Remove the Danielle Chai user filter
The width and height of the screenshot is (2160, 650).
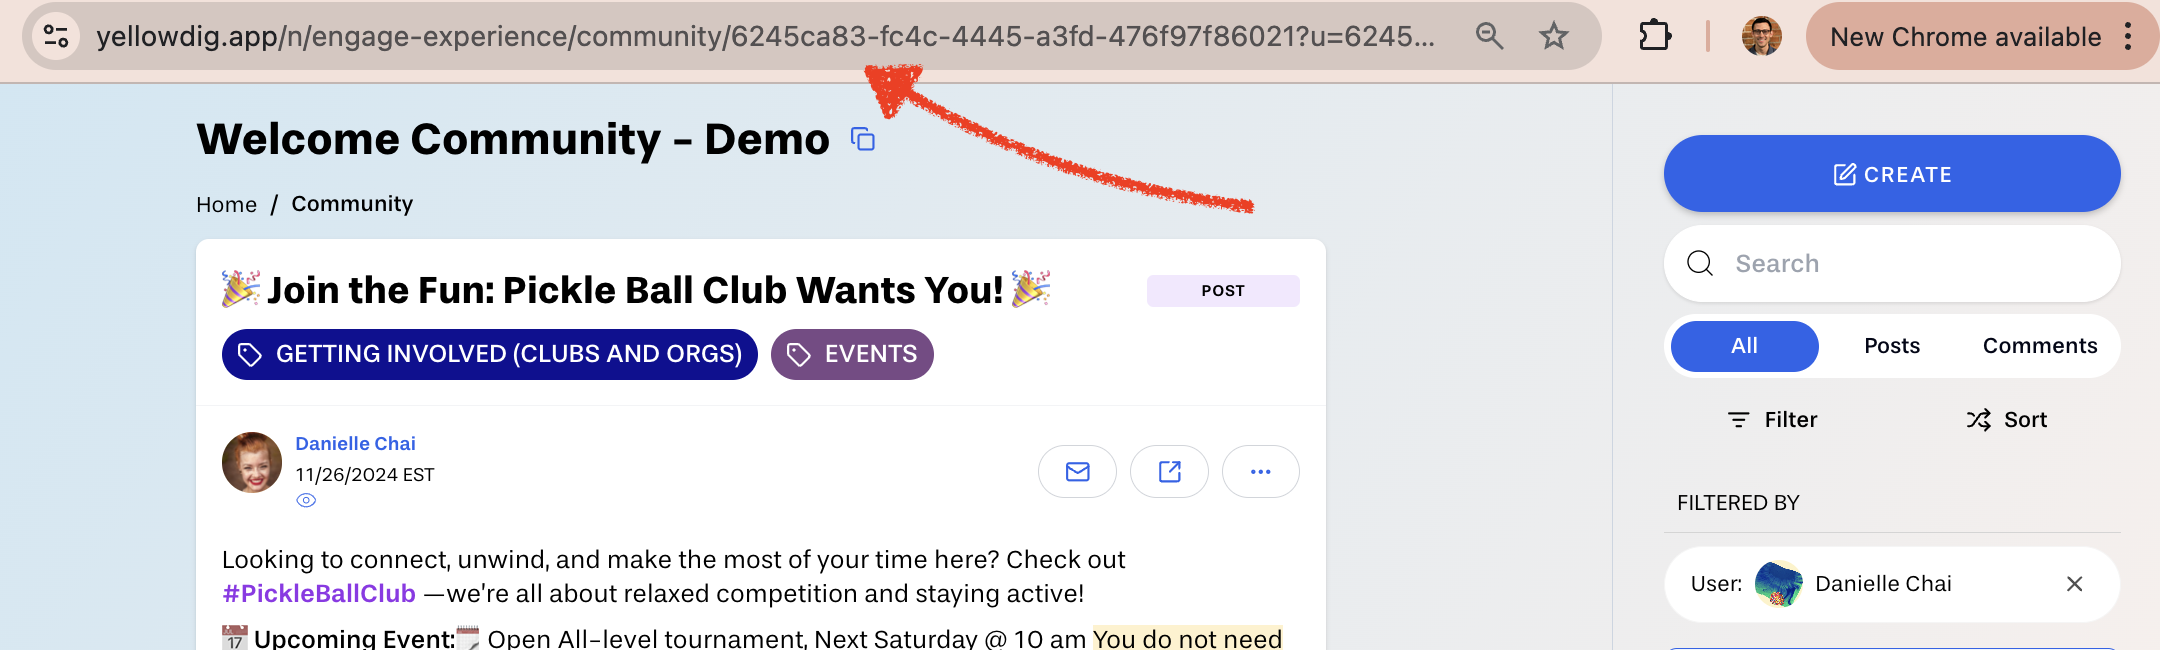click(2074, 584)
